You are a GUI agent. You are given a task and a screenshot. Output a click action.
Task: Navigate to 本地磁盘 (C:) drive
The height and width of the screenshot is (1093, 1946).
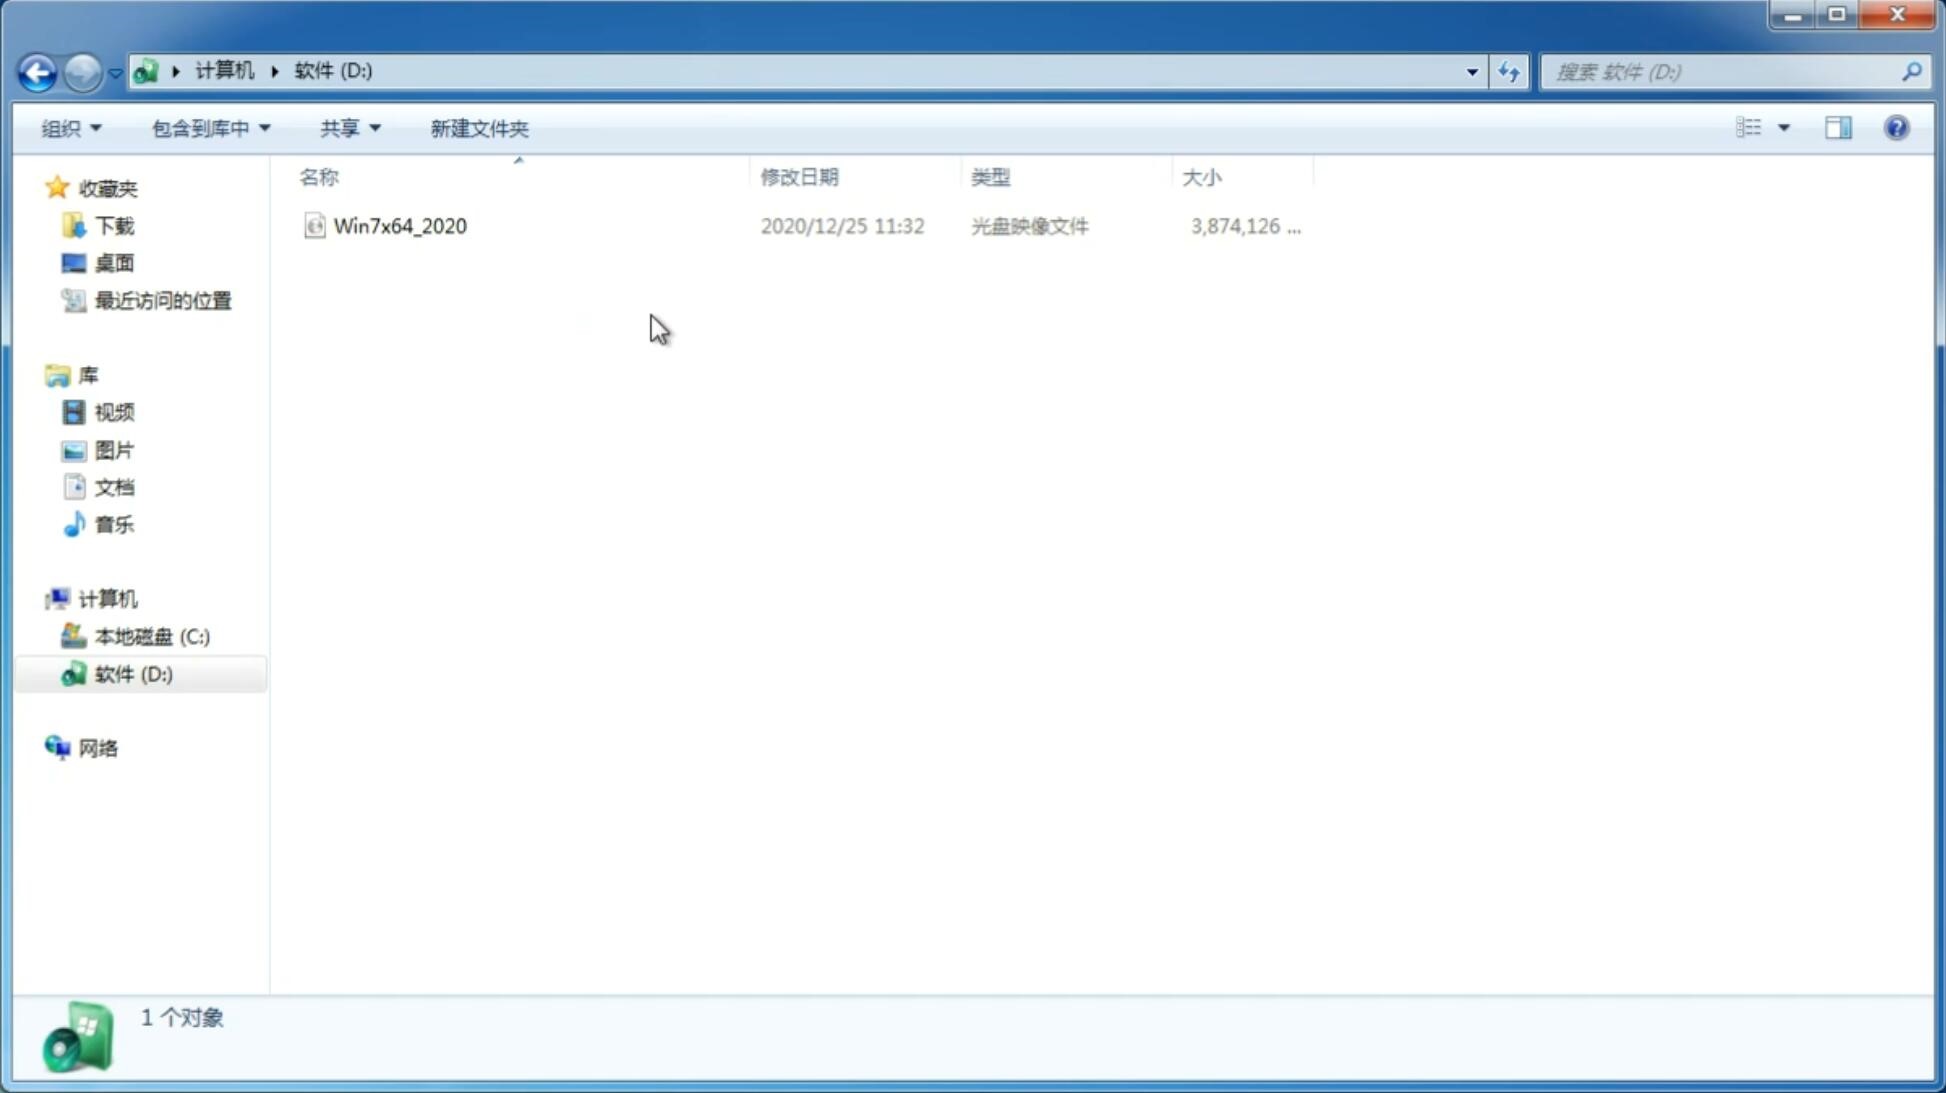click(x=151, y=636)
